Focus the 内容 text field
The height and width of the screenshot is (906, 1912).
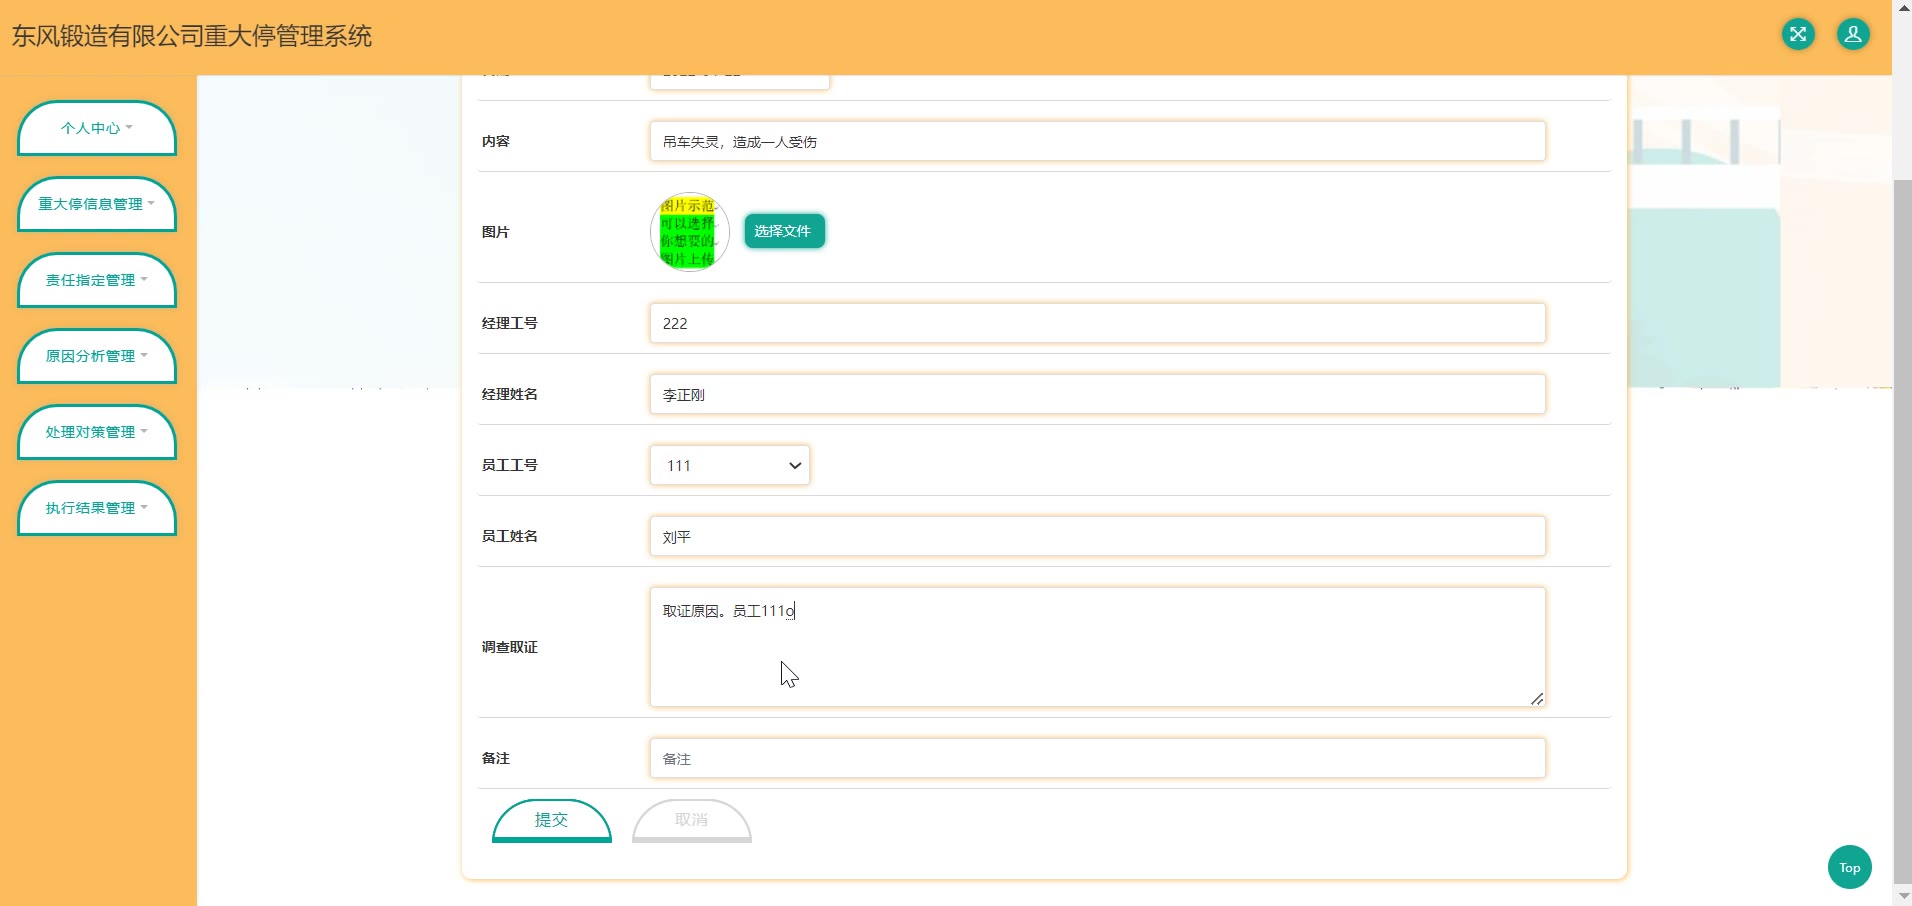(1097, 141)
